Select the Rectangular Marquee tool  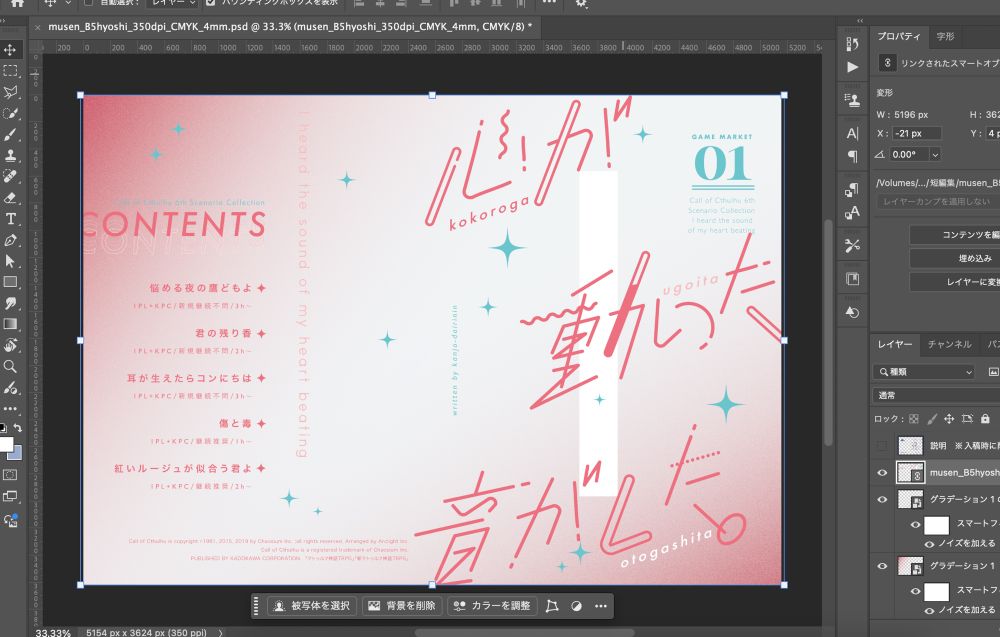[x=10, y=71]
